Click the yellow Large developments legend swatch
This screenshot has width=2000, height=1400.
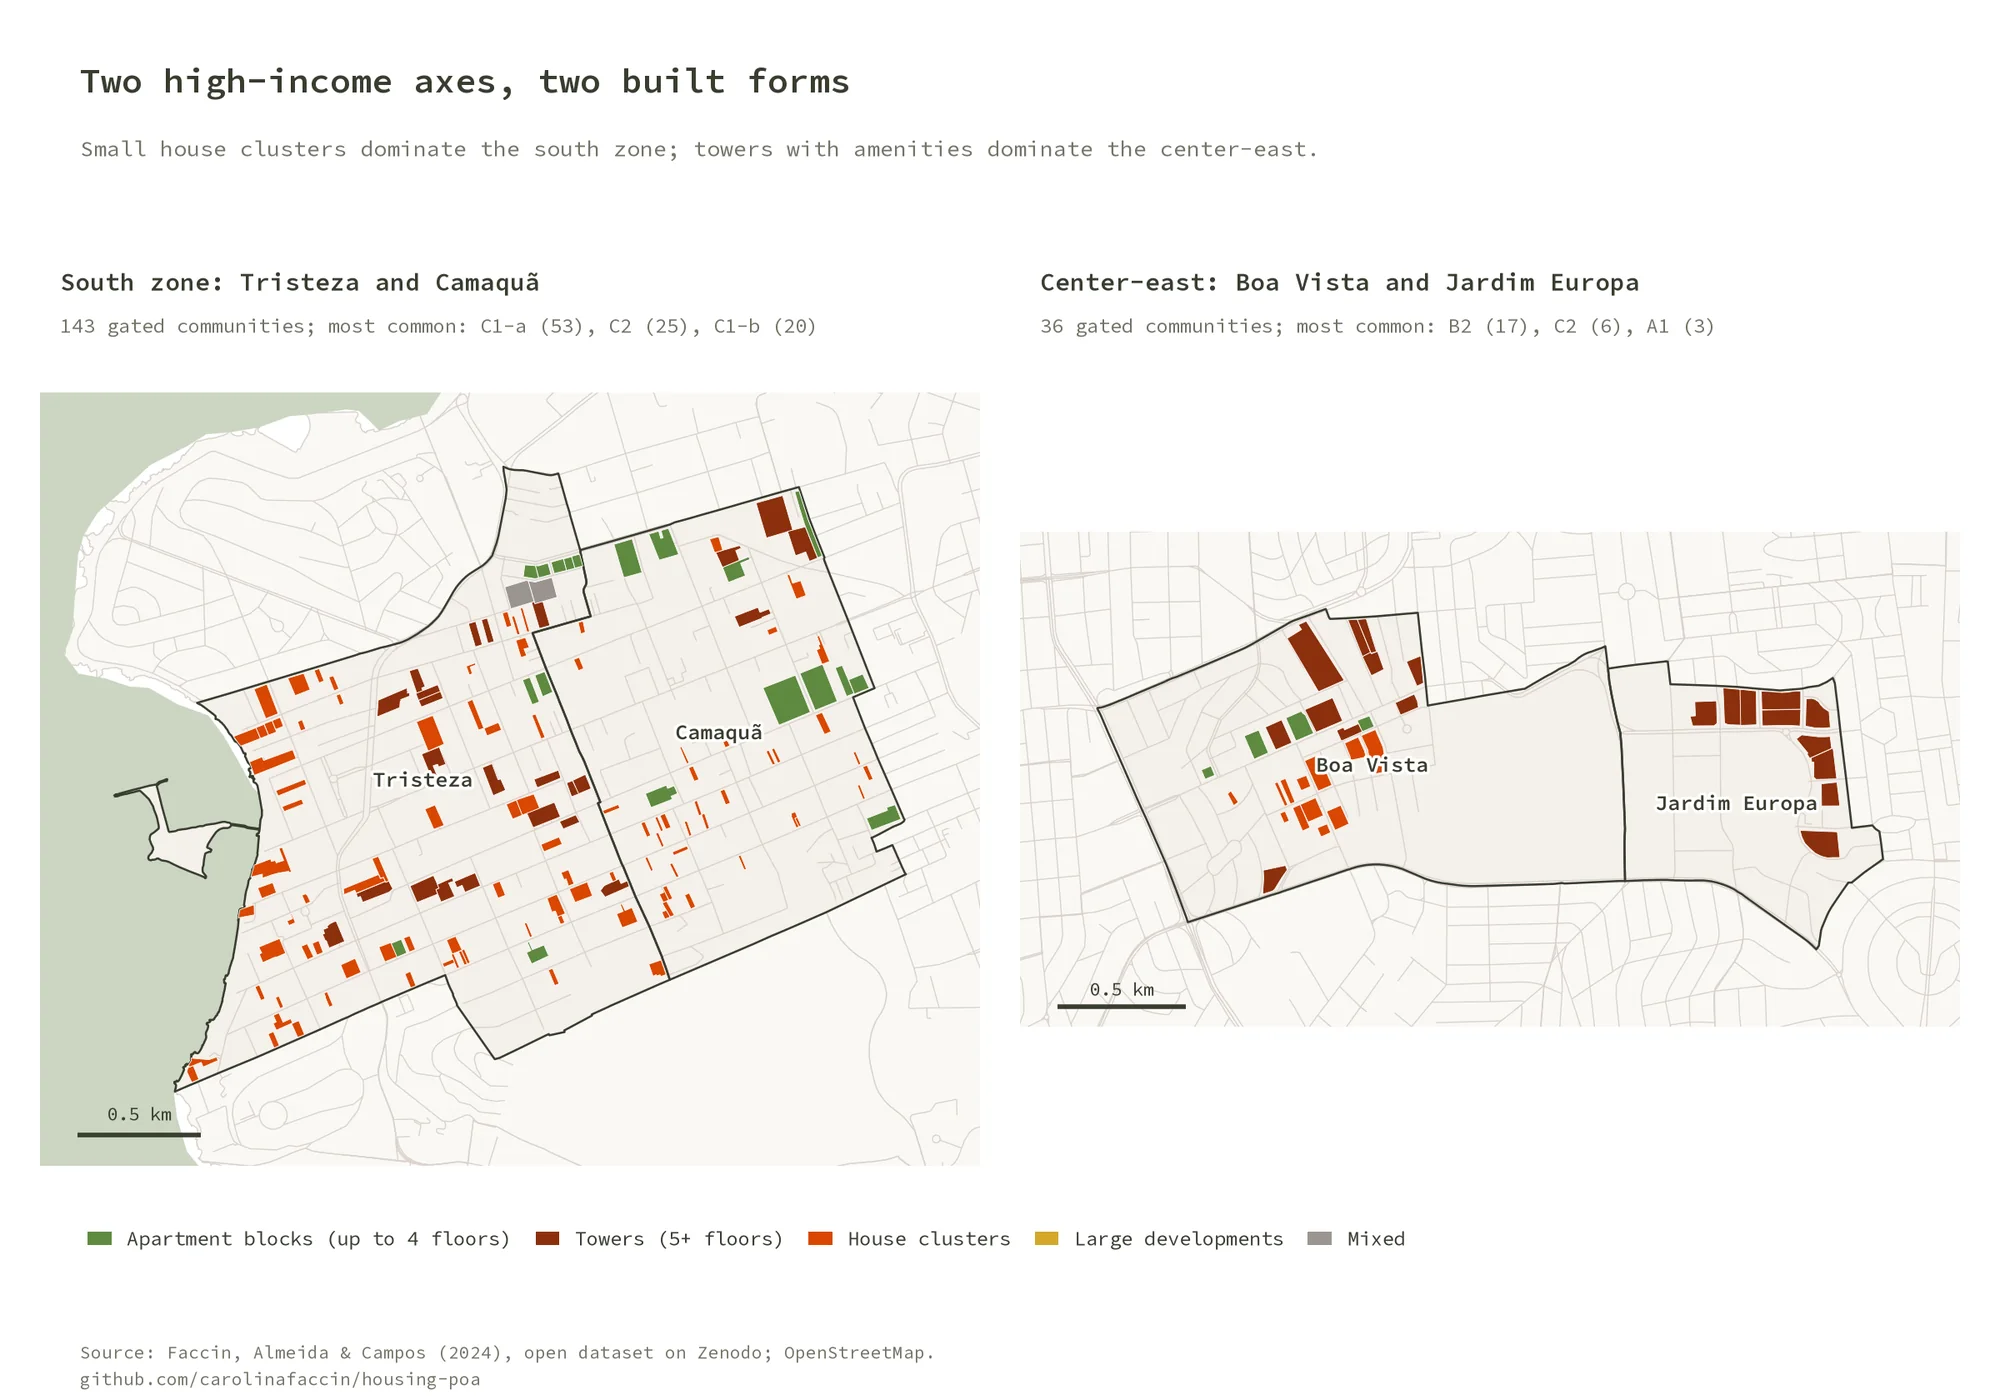click(x=1046, y=1239)
